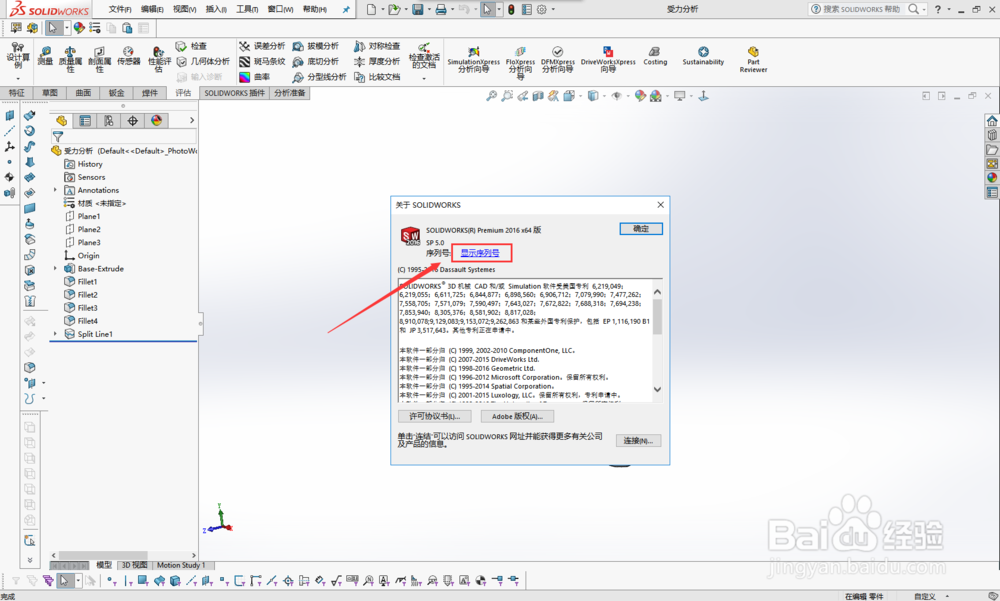Click the save icon in top toolbar
Viewport: 1000px width, 601px height.
[x=418, y=9]
